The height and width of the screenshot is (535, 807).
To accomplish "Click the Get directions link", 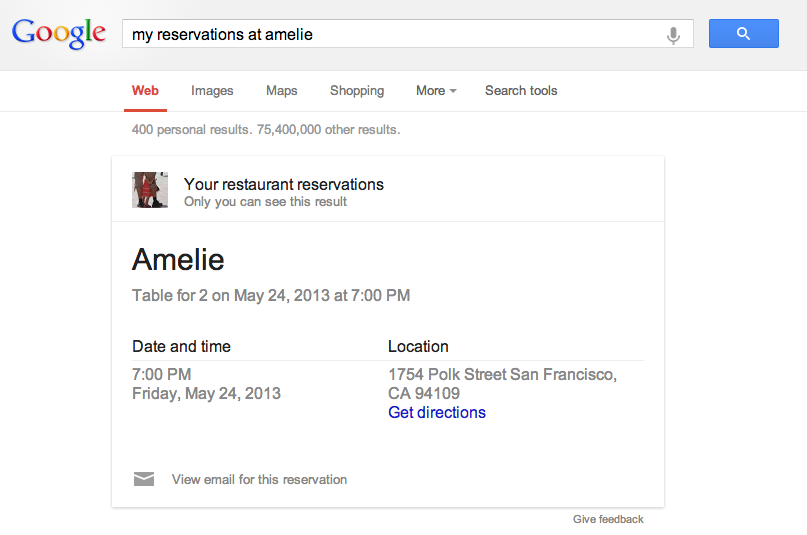I will pos(436,412).
